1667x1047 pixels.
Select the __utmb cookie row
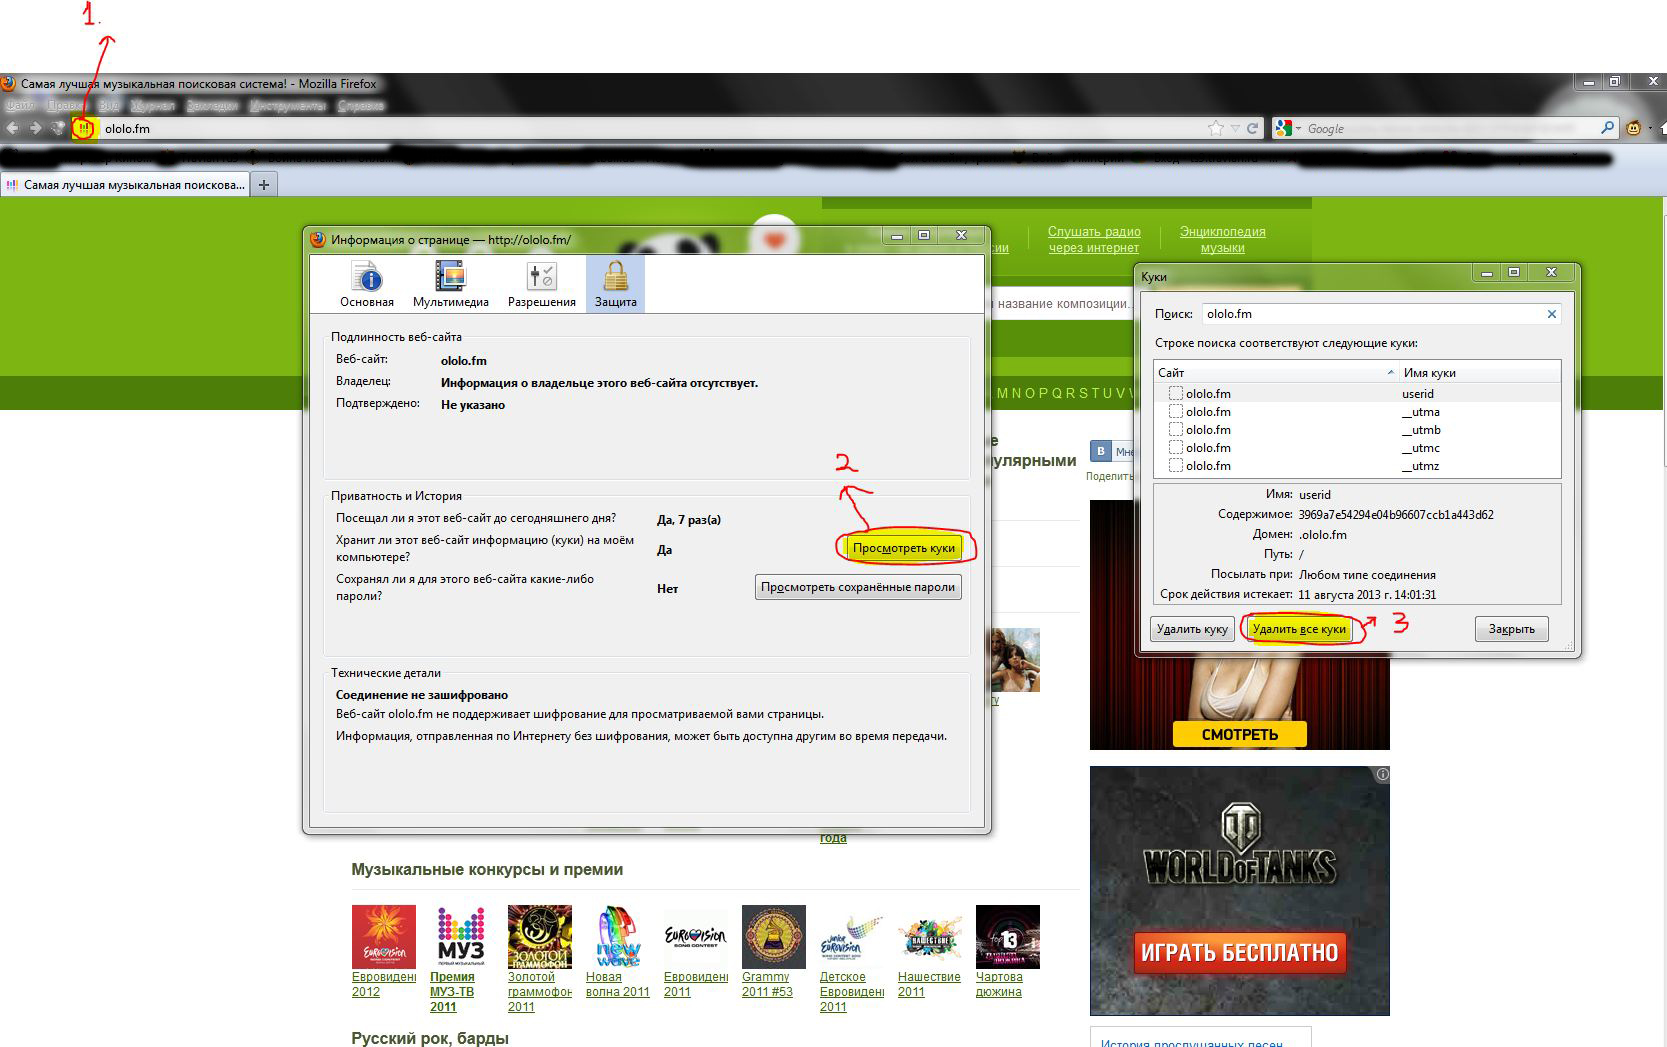1357,430
